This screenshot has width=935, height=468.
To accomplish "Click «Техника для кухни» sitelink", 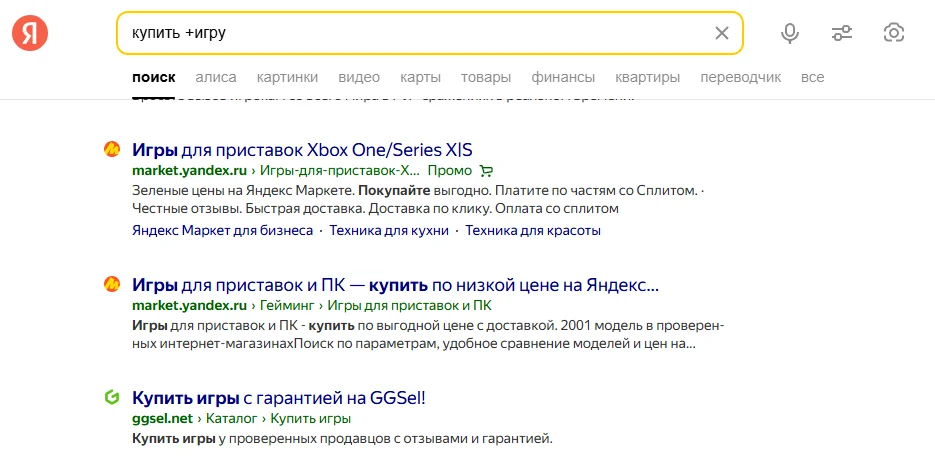I will tap(386, 230).
